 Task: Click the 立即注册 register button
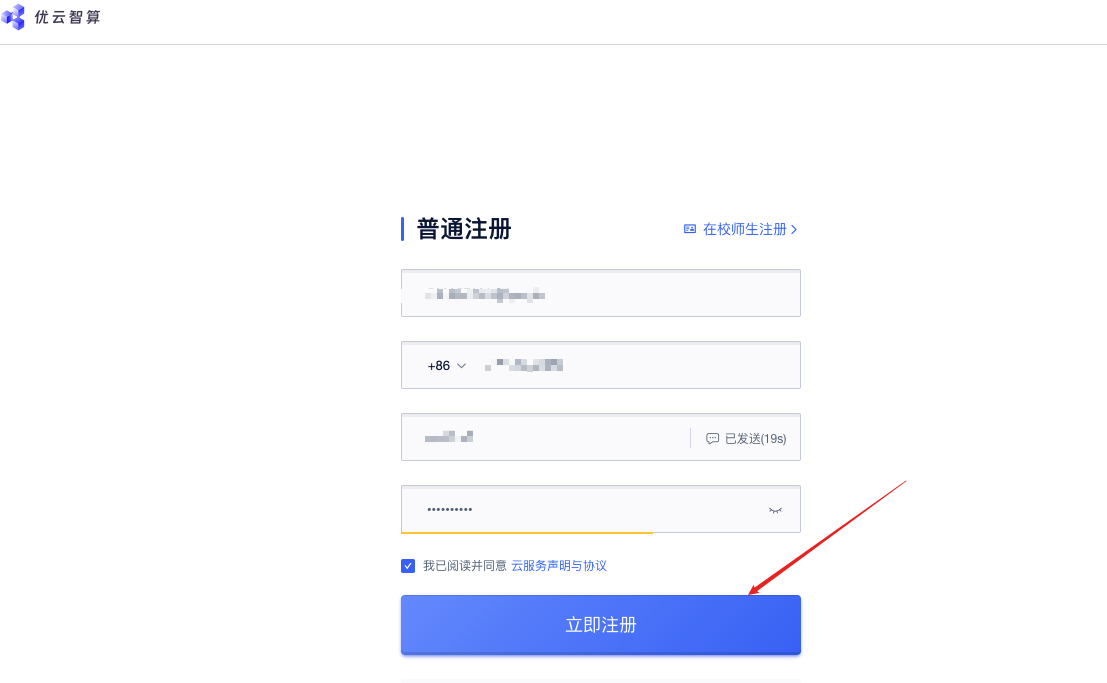601,625
